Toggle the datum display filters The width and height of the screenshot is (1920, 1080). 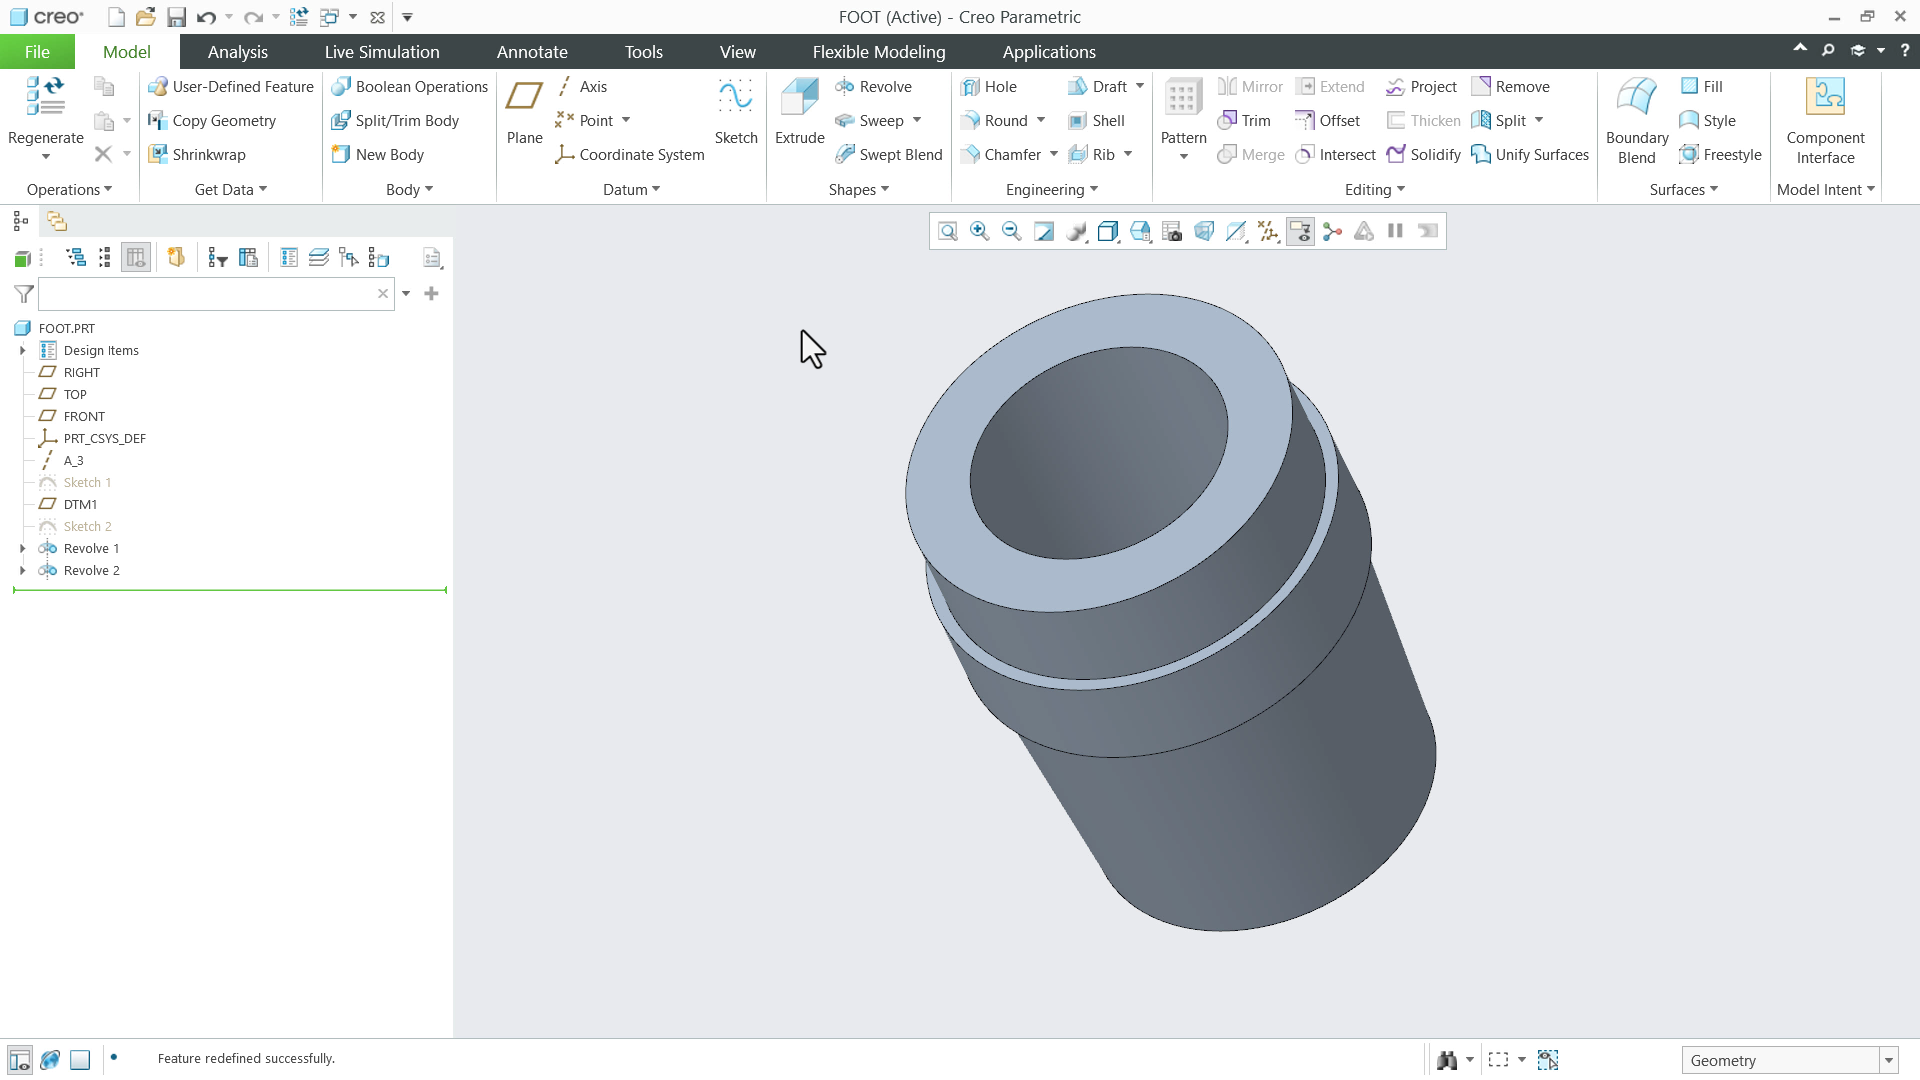point(1268,231)
